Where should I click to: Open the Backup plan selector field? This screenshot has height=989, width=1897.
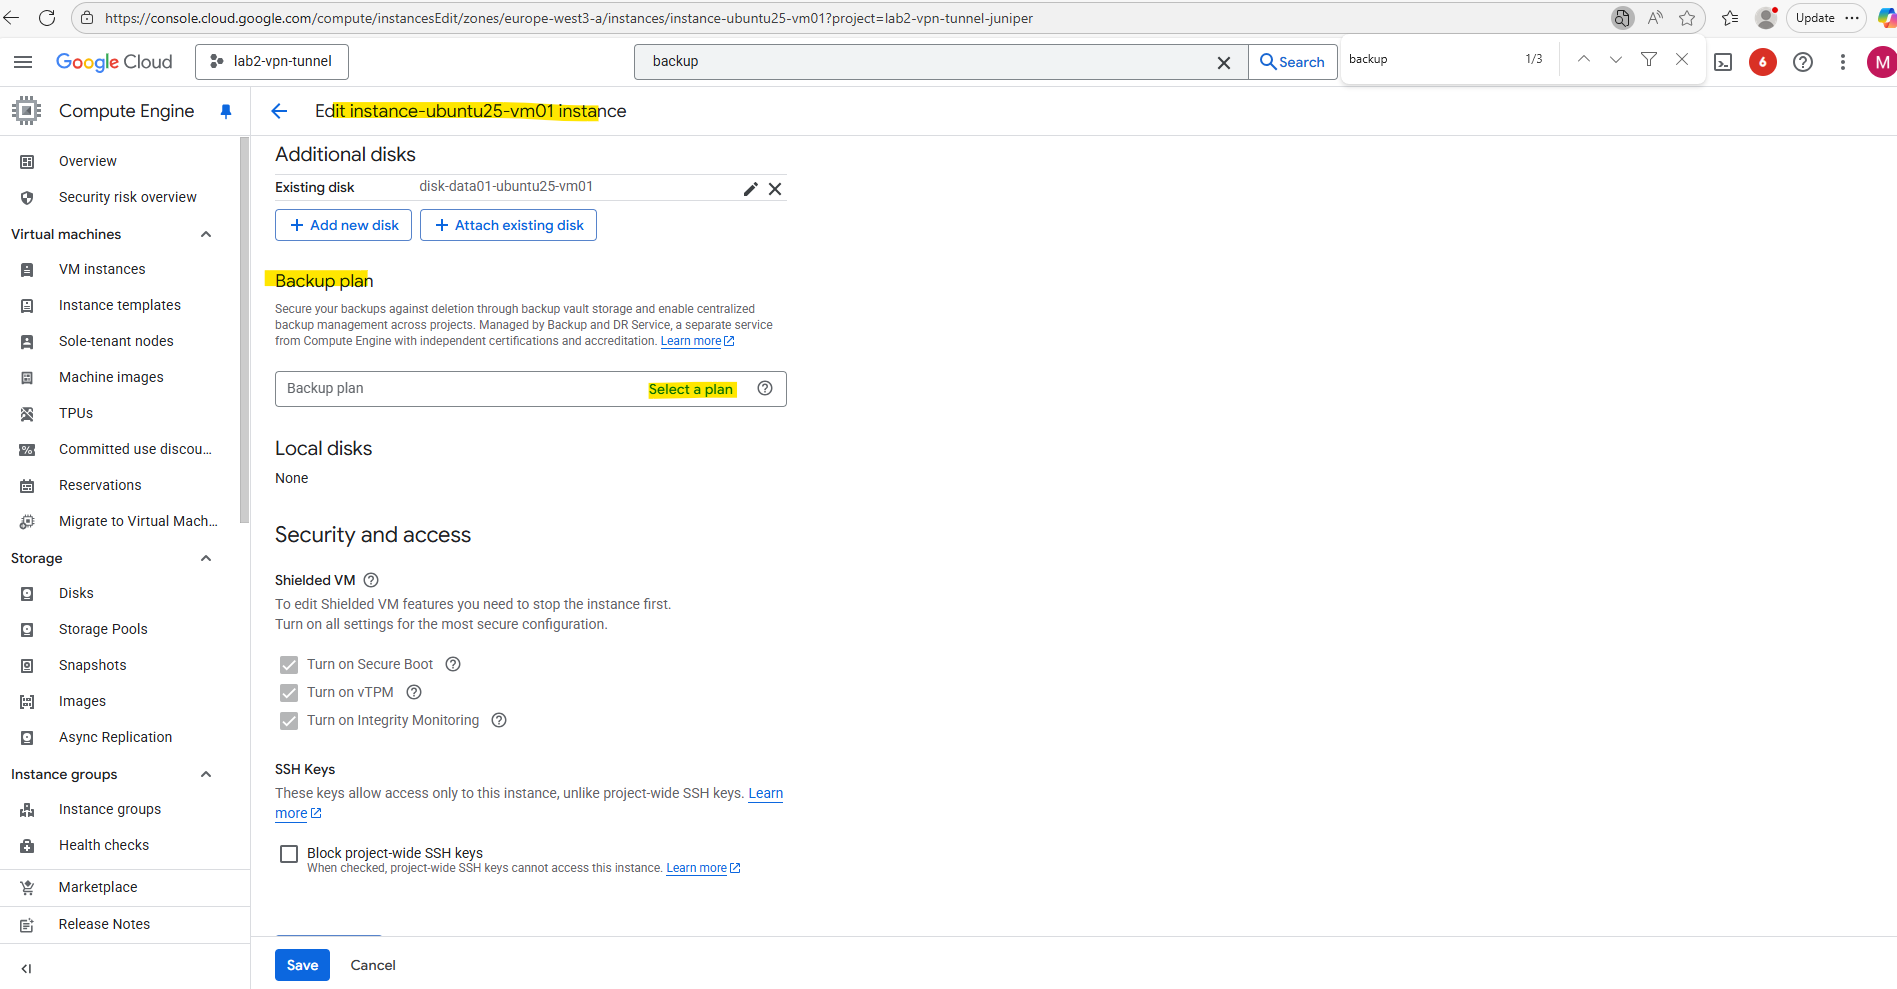531,389
